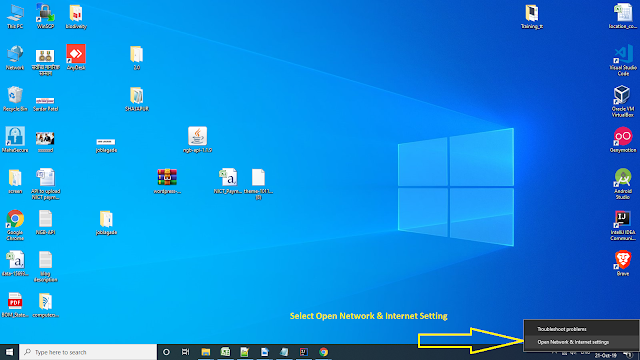Select the Google Chrome desktop shortcut
Viewport: 640px width, 360px height.
(x=15, y=225)
